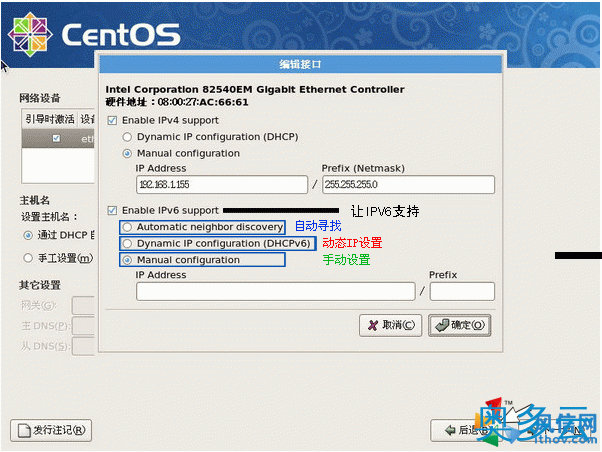Select IPv4 Manual configuration radio button

[127, 154]
